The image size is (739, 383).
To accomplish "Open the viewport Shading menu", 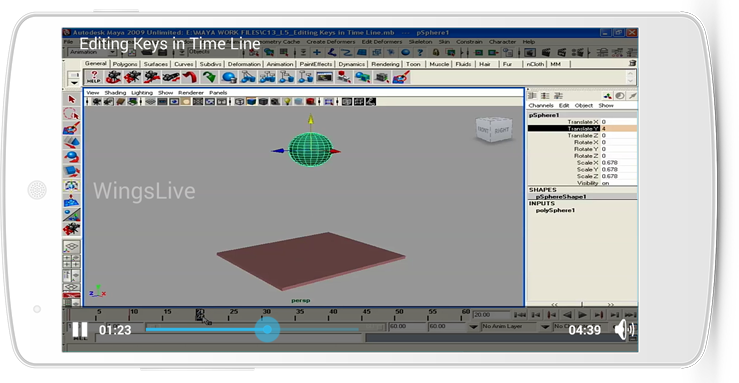I will 115,93.
